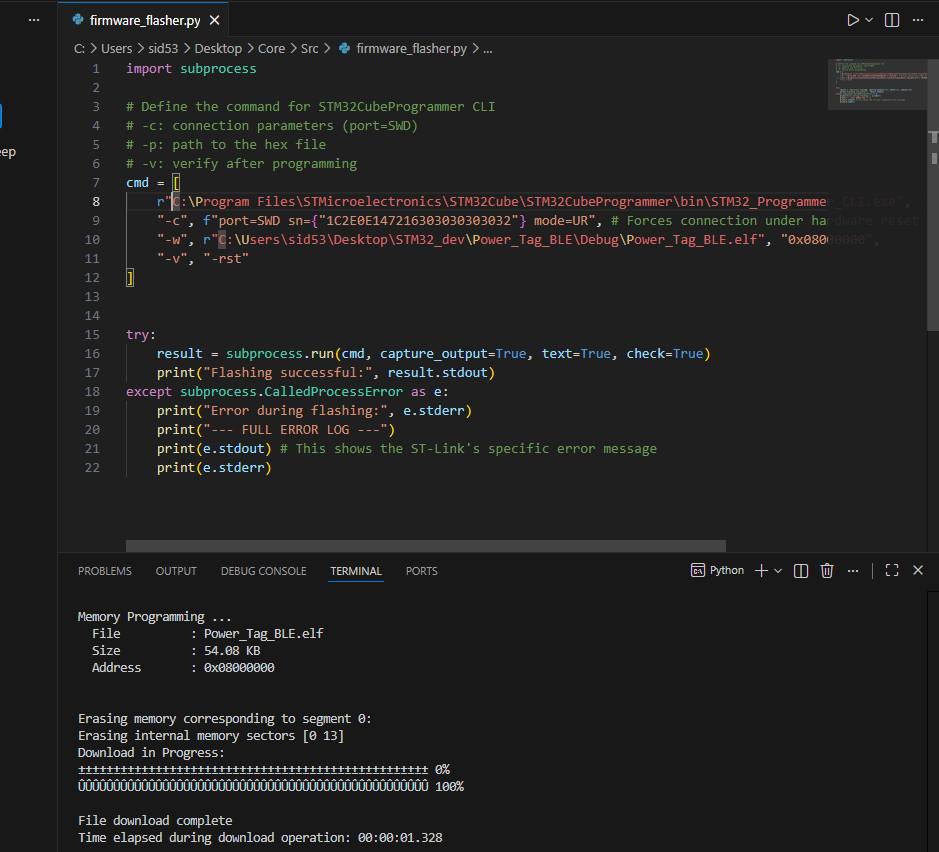Select the firmware_flasher.py editor tab

tap(144, 20)
